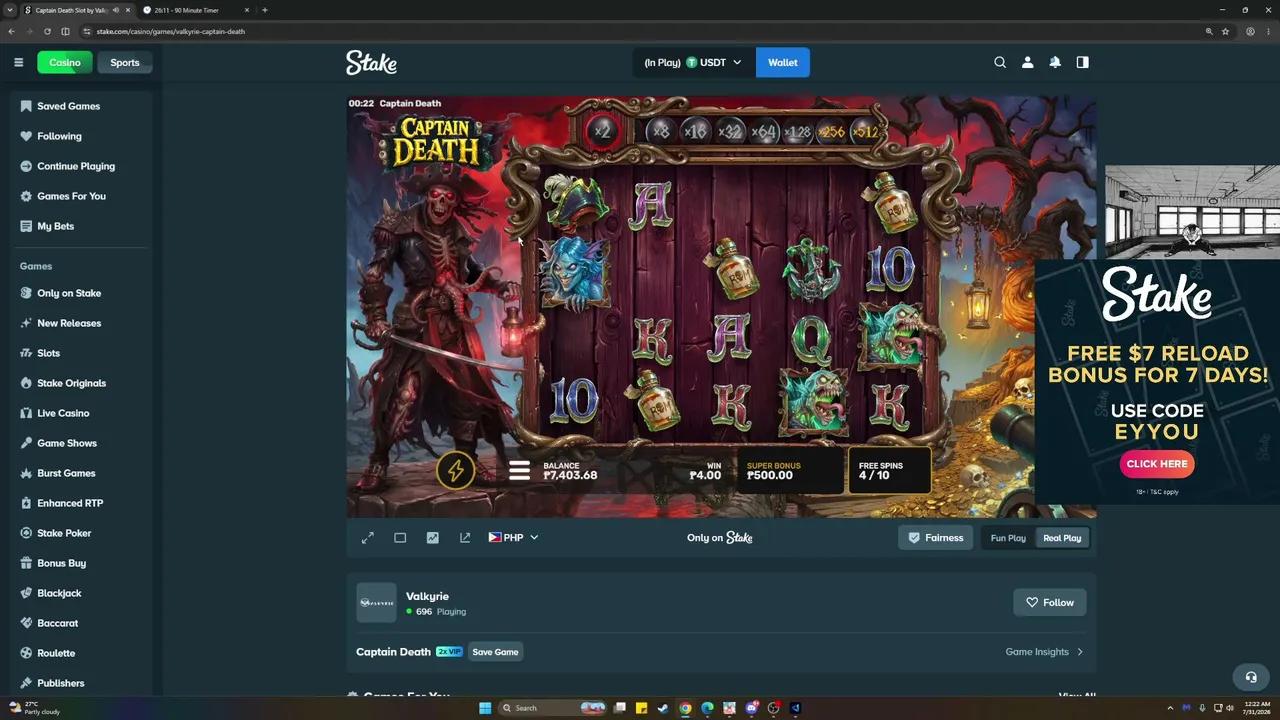Open Continue Playing in sidebar
This screenshot has height=720, width=1280.
click(x=81, y=166)
